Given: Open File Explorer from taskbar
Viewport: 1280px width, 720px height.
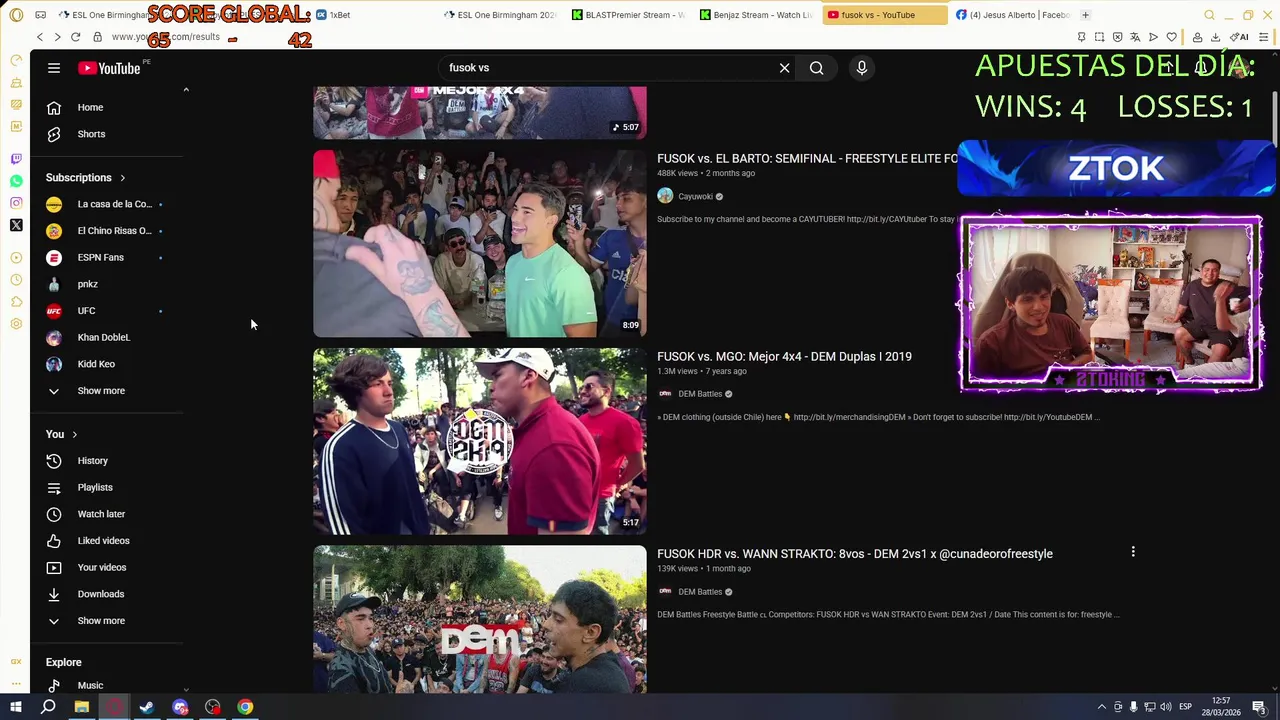Looking at the screenshot, I should tap(82, 707).
